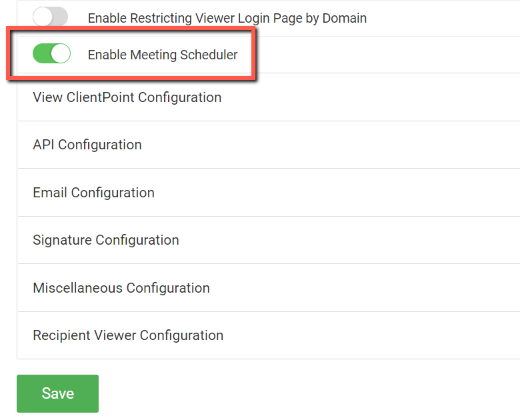Click the green Save button

pyautogui.click(x=58, y=394)
